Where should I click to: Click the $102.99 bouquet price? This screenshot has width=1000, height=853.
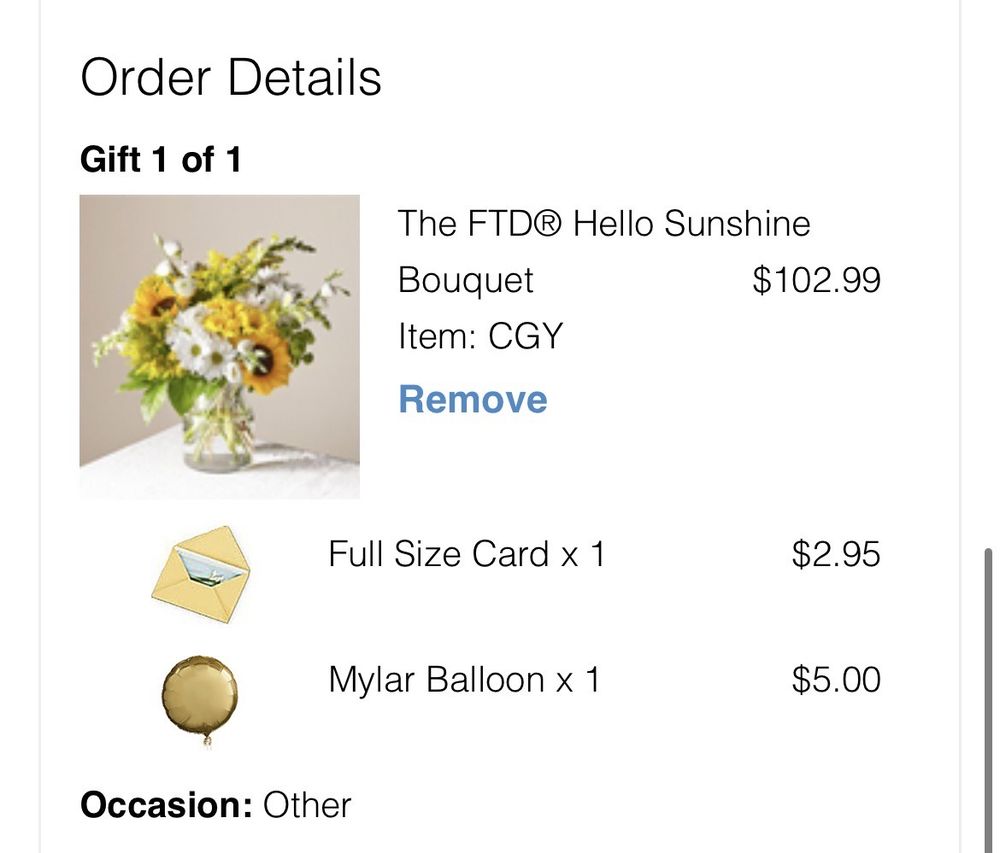tap(816, 280)
